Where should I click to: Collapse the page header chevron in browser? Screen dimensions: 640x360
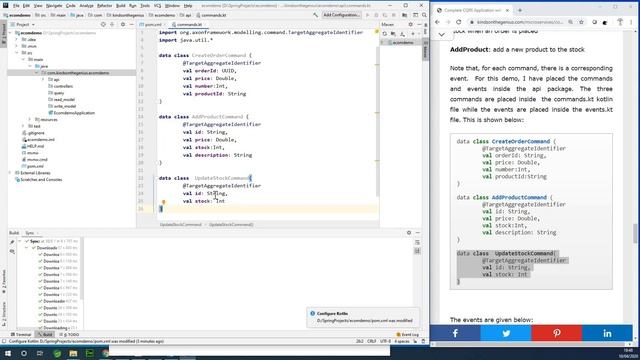click(442, 35)
